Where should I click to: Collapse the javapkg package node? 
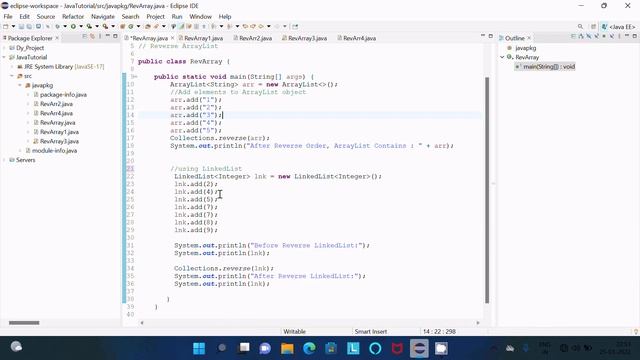click(20, 85)
